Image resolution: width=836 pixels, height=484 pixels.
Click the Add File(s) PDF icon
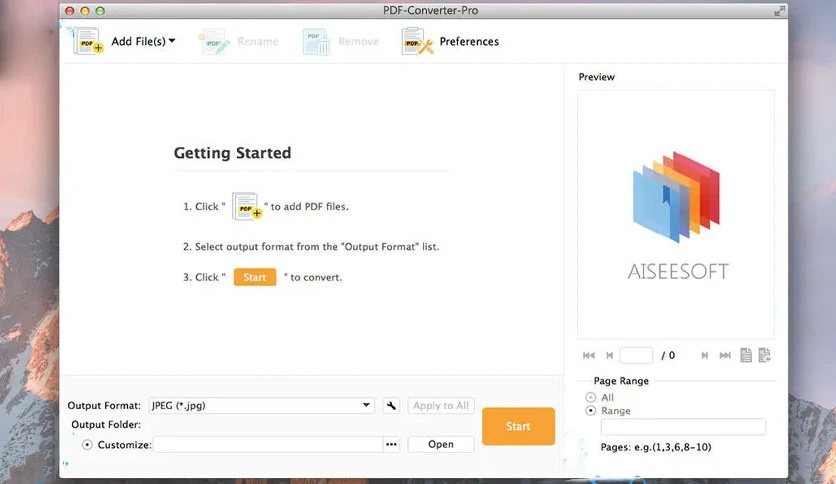pos(88,41)
